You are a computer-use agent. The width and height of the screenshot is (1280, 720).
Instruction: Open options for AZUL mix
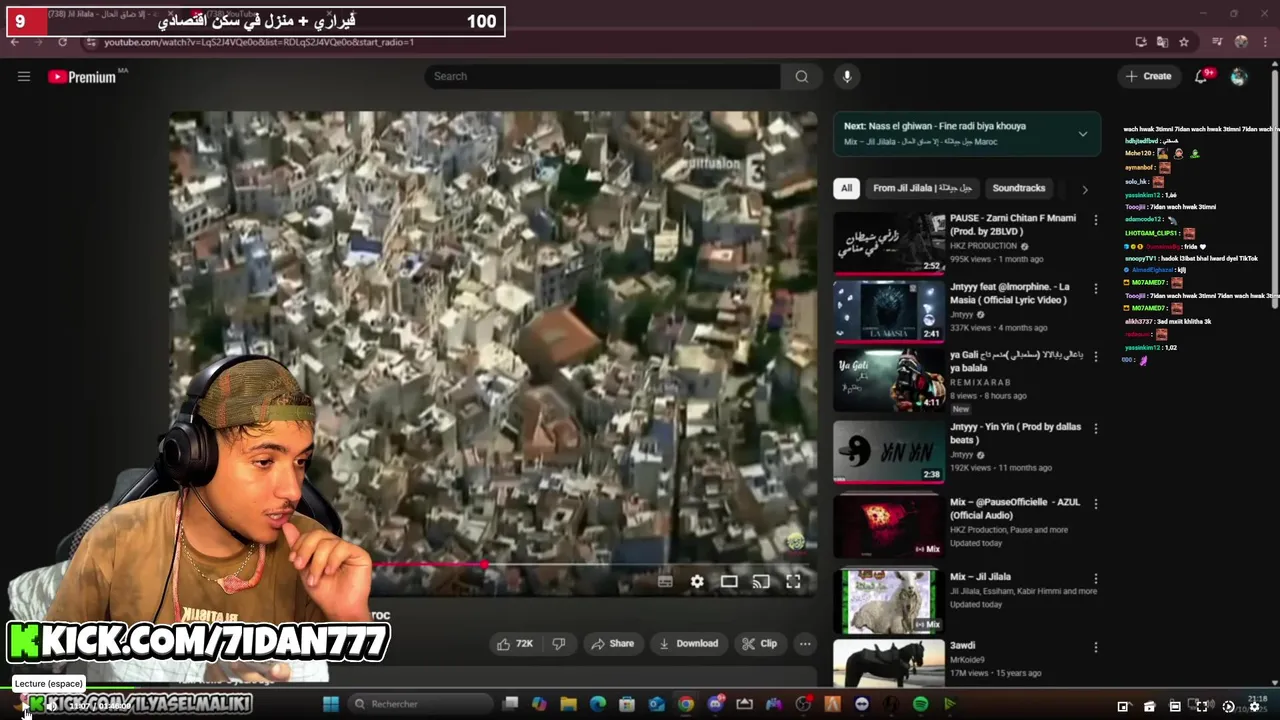pos(1096,504)
